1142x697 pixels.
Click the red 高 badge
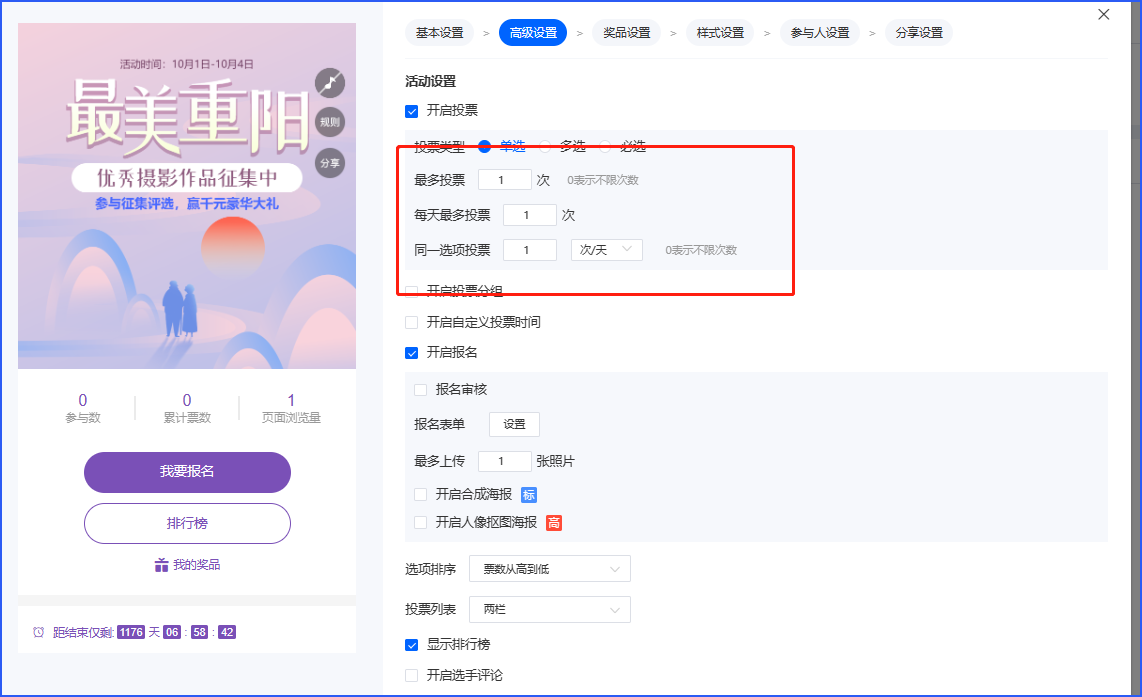554,523
